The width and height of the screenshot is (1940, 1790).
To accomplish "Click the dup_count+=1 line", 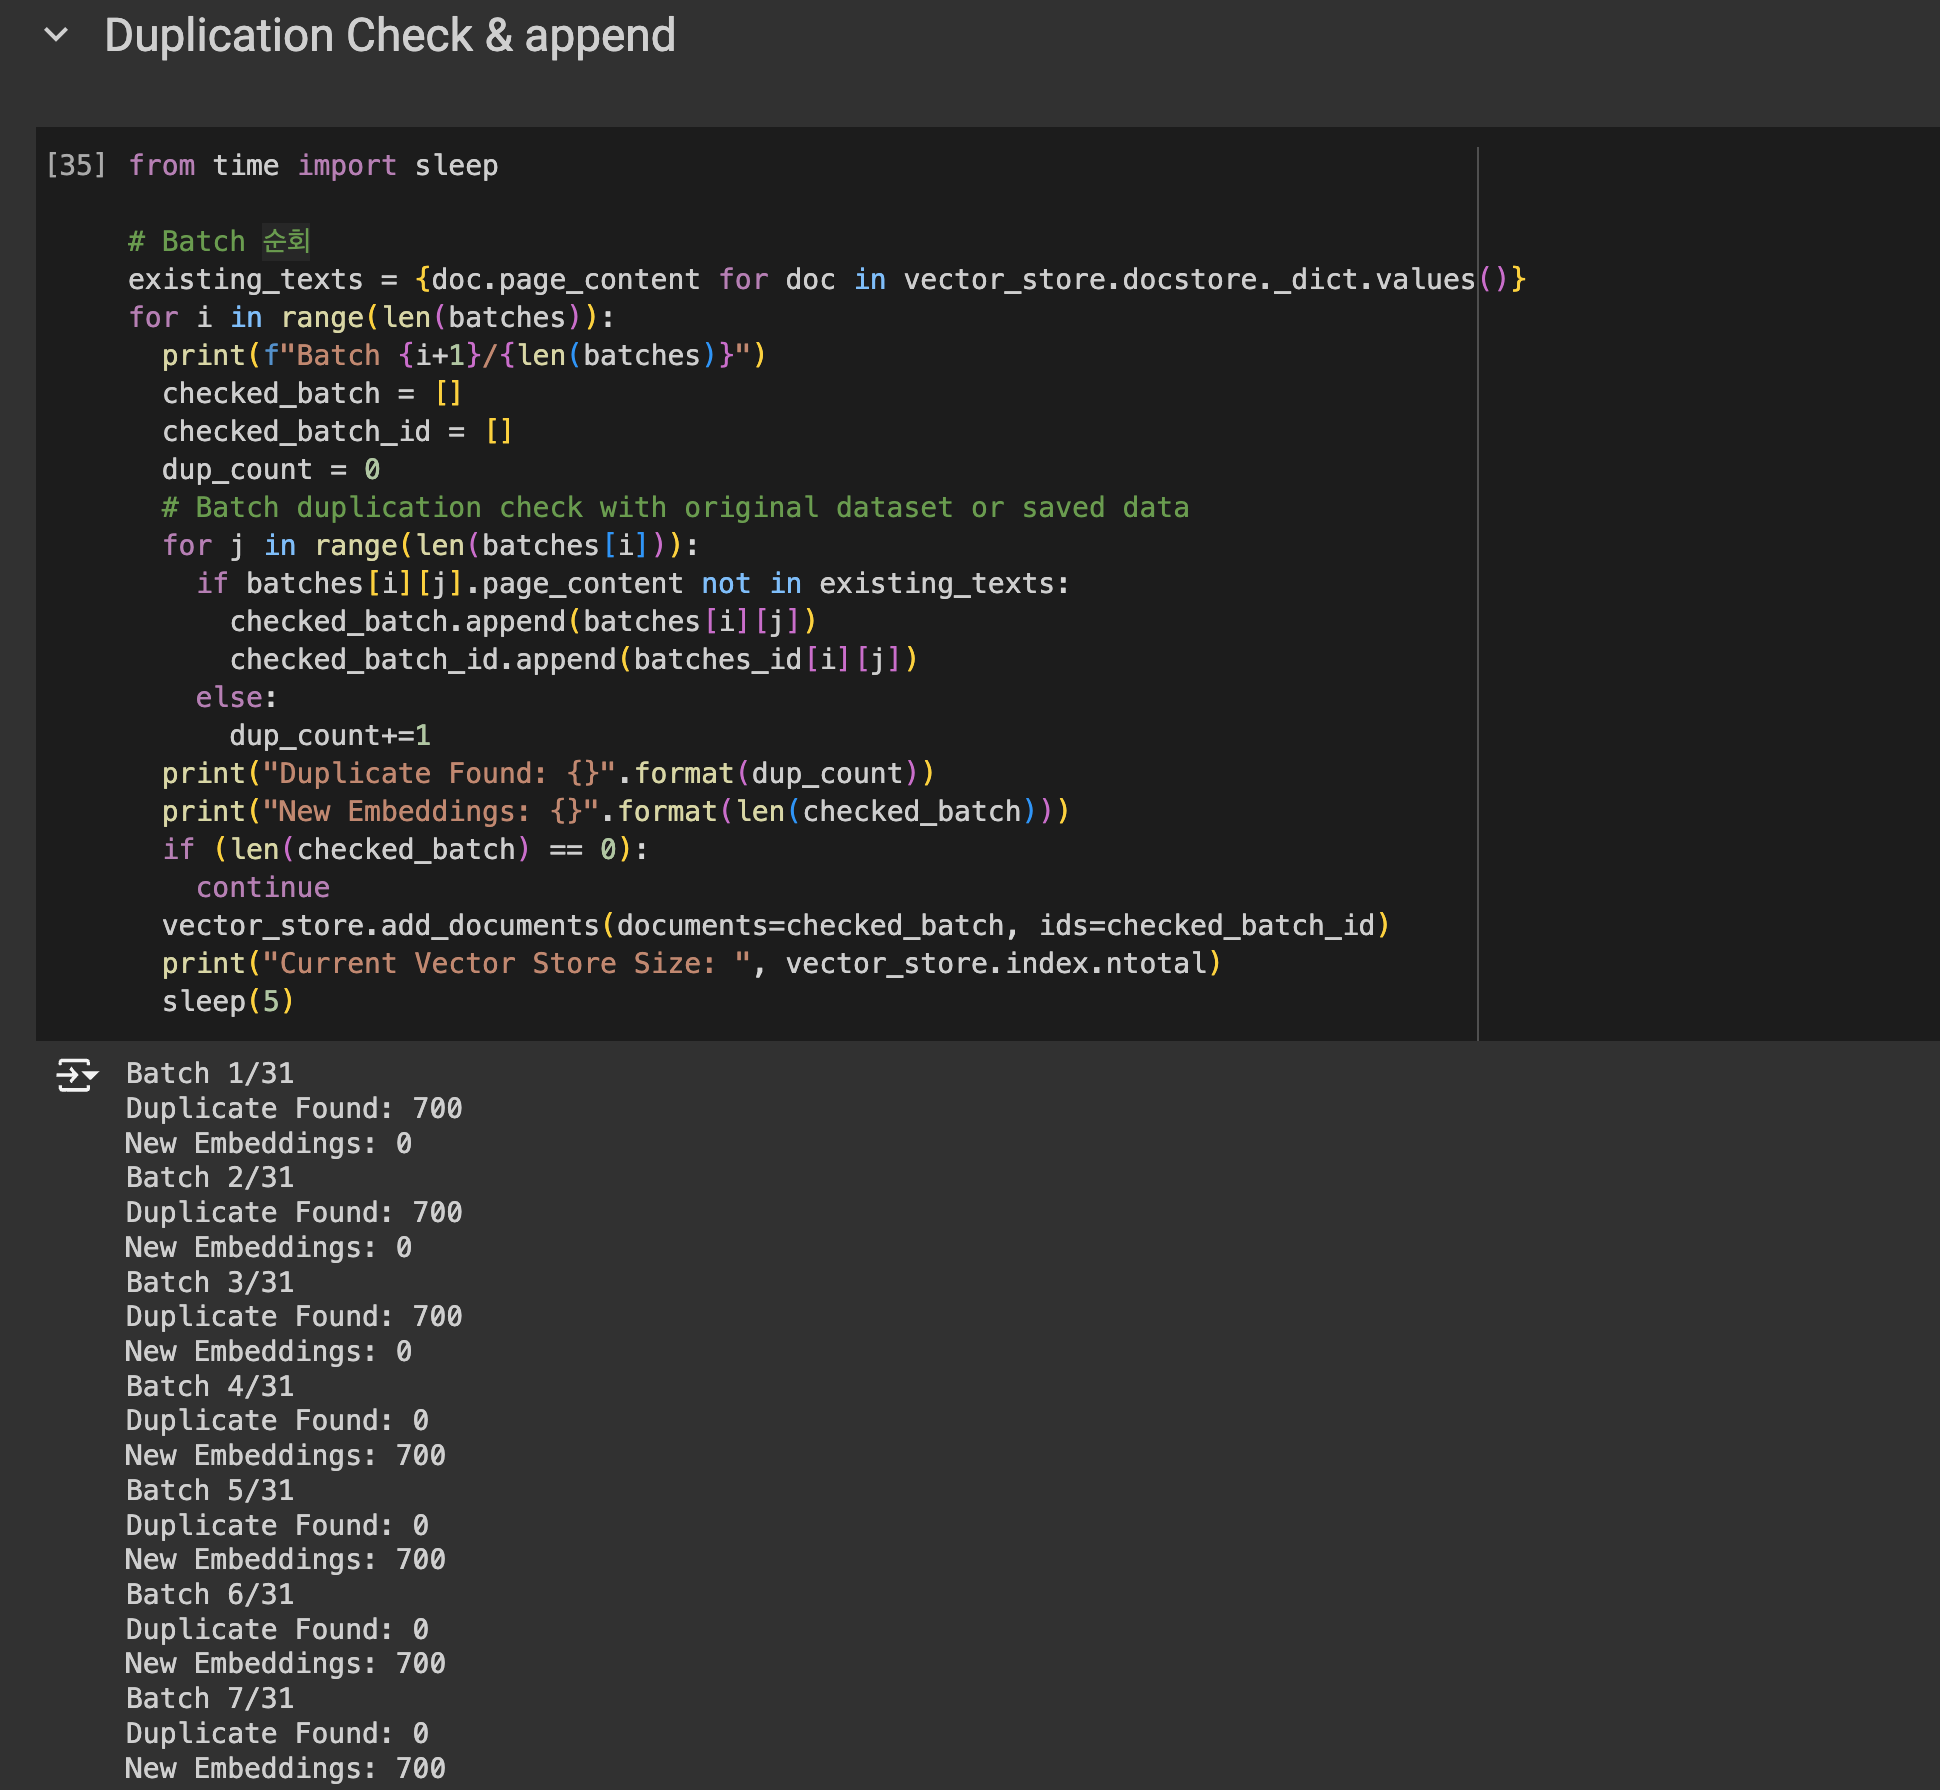I will (x=330, y=735).
